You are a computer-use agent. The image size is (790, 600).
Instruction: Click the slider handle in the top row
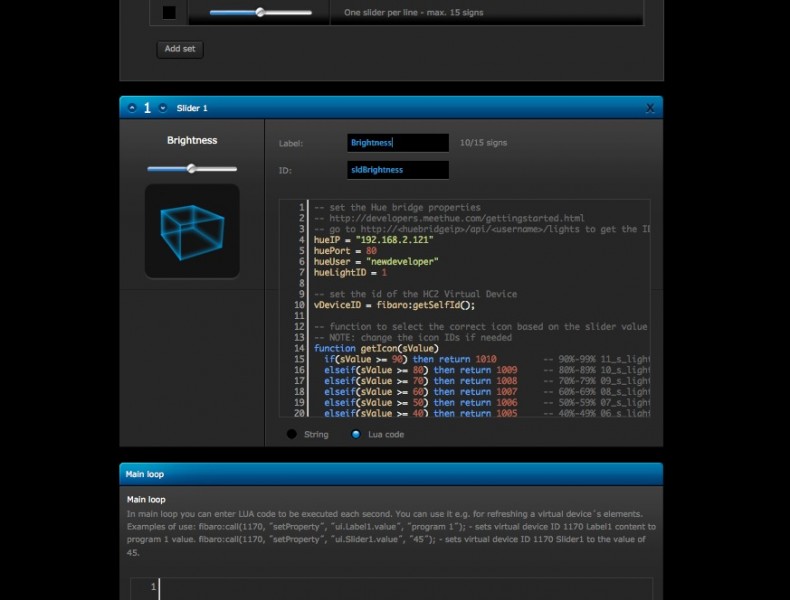coord(260,12)
